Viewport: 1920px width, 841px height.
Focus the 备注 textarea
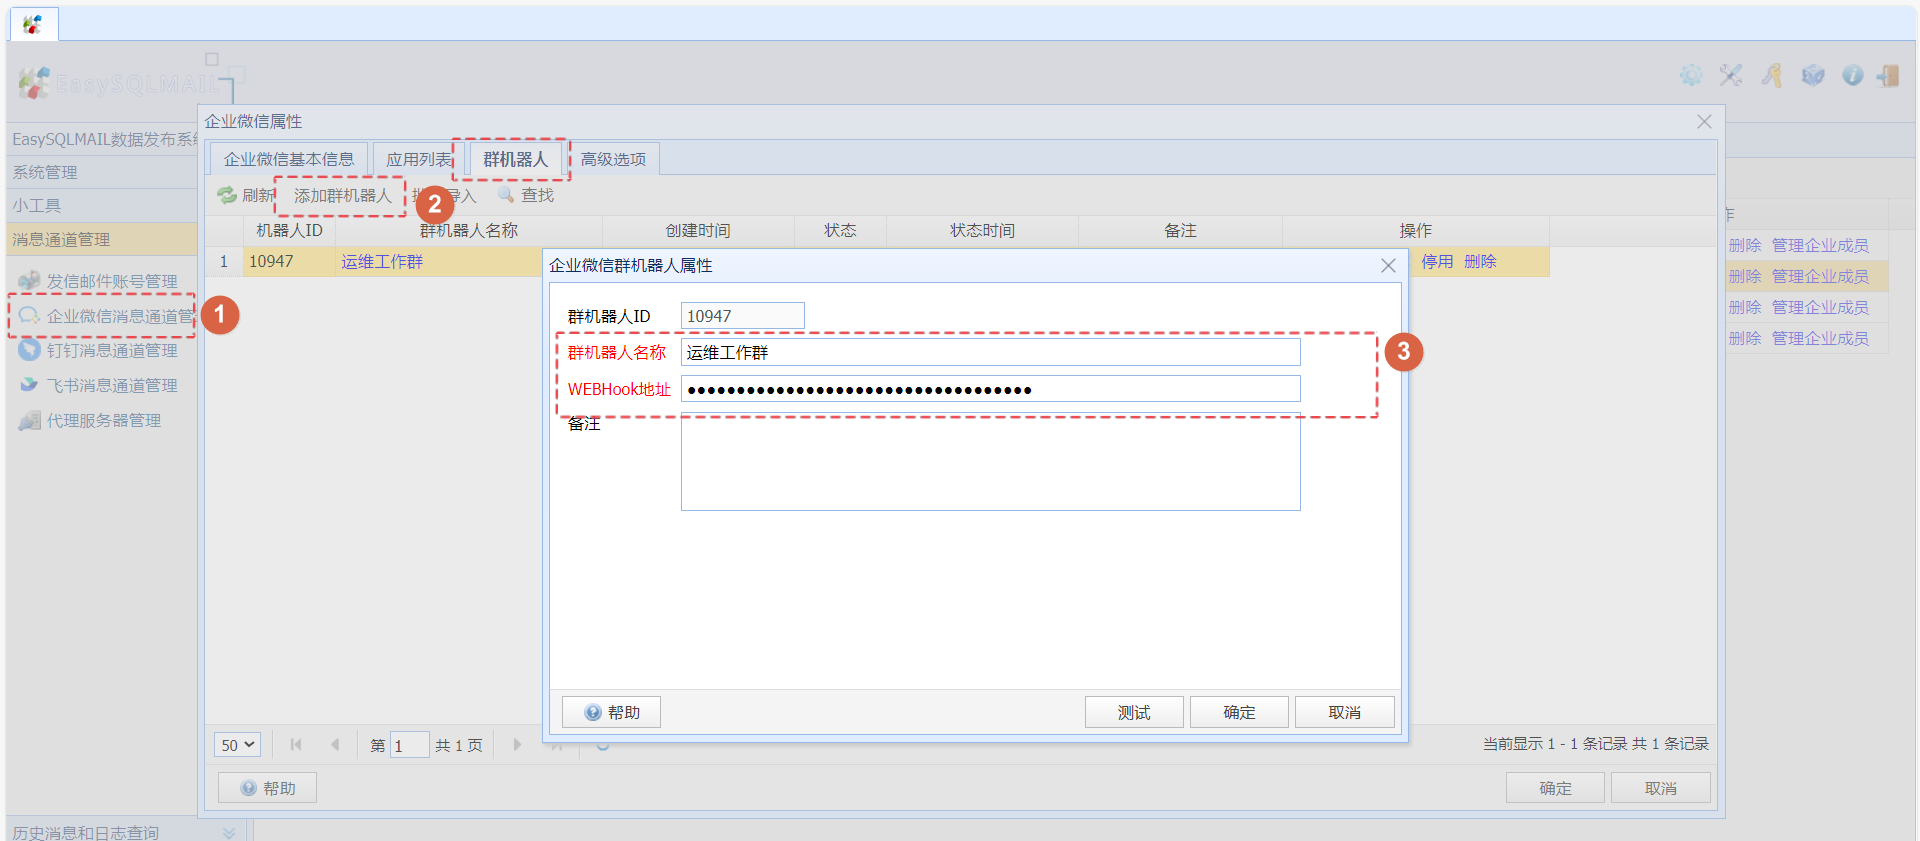pyautogui.click(x=991, y=461)
